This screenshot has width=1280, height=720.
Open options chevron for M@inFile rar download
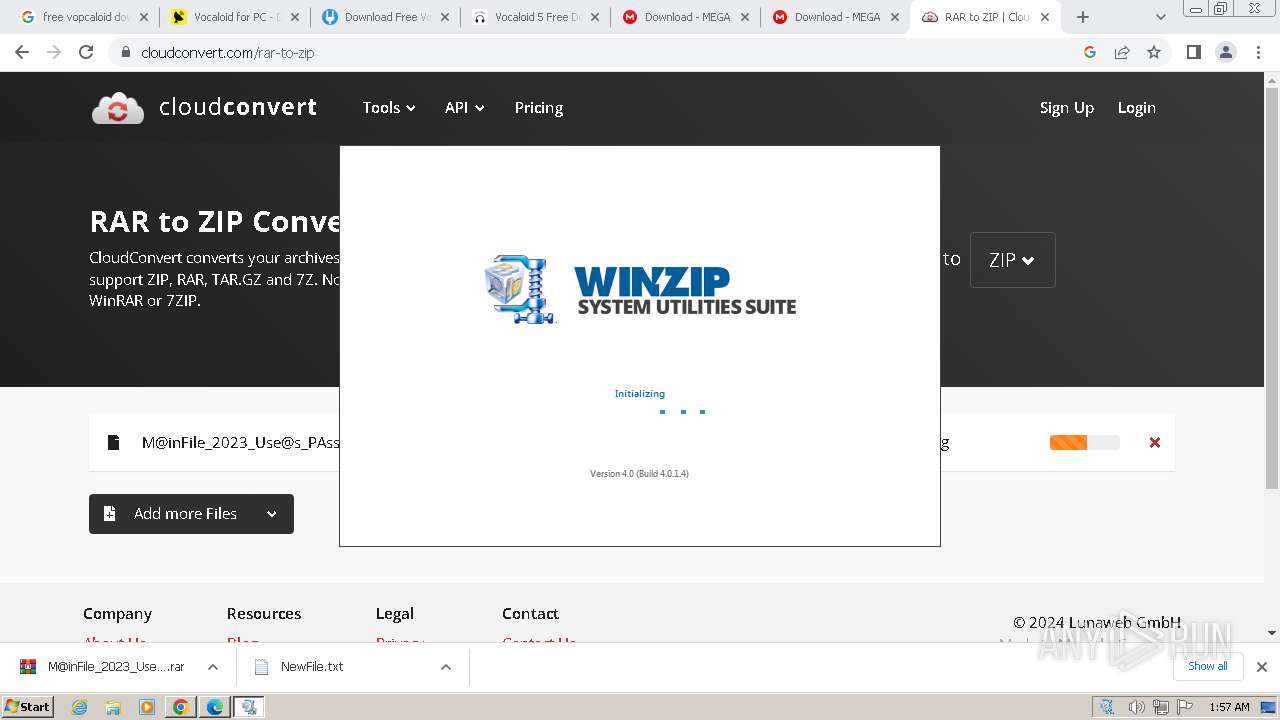click(213, 667)
